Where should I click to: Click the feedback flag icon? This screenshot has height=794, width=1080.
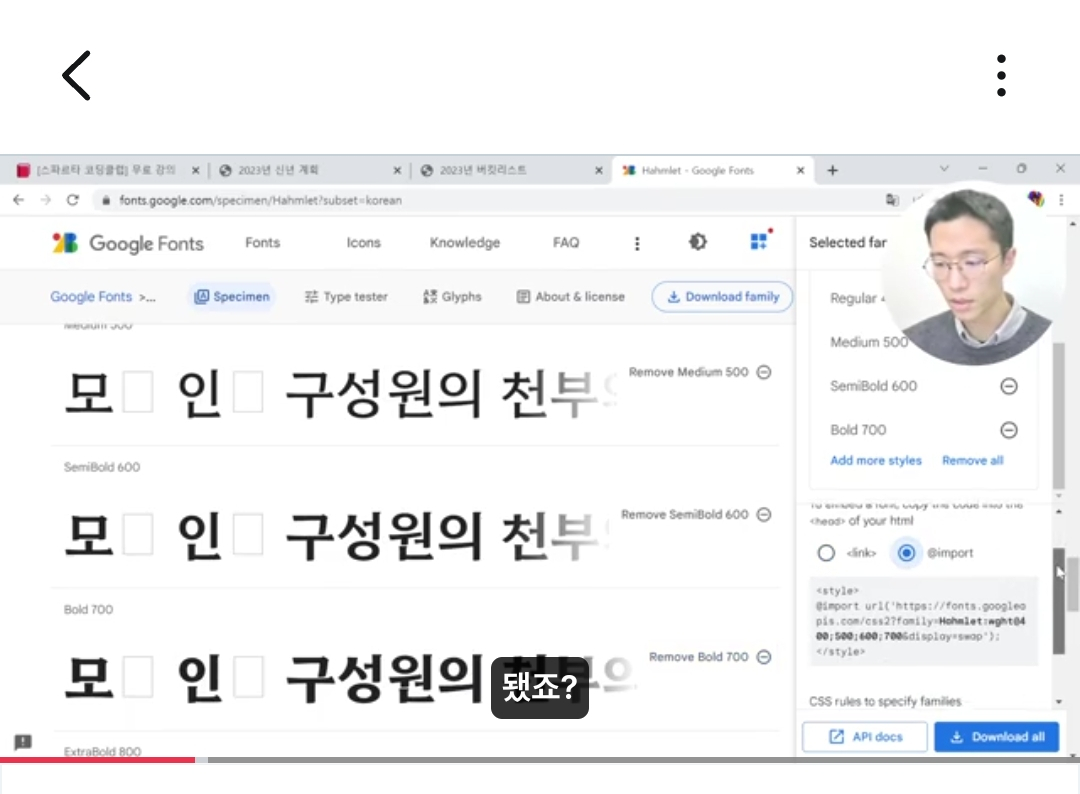click(x=23, y=742)
